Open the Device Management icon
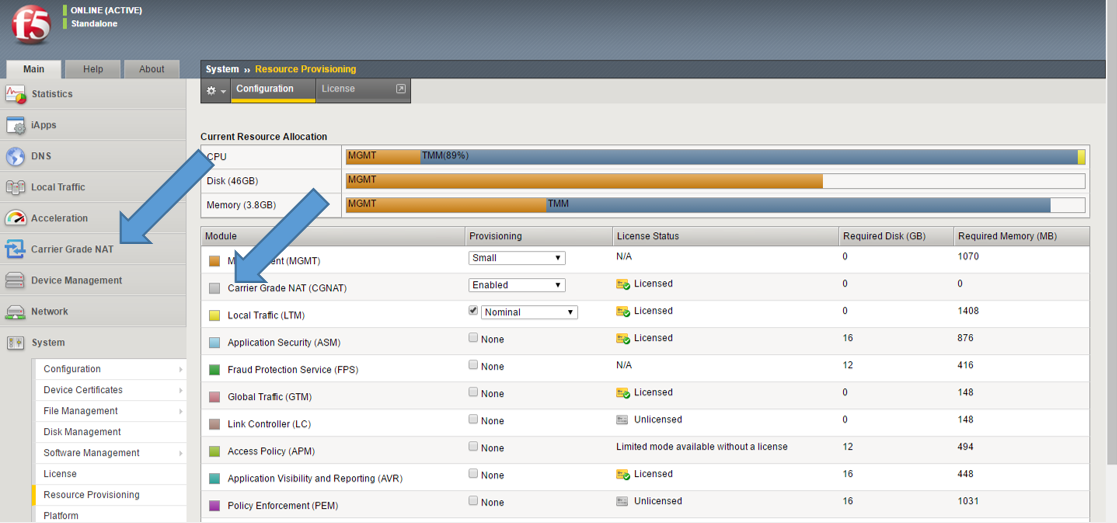This screenshot has width=1117, height=523. (x=15, y=280)
